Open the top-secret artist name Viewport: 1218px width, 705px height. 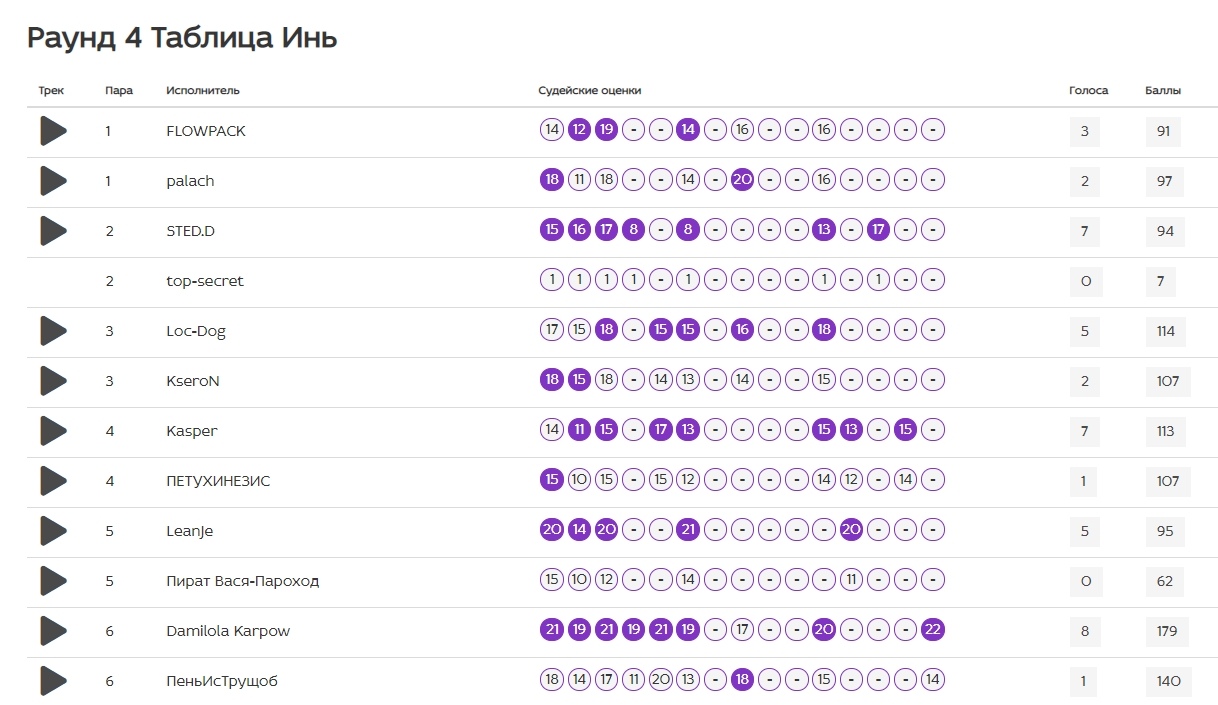205,281
